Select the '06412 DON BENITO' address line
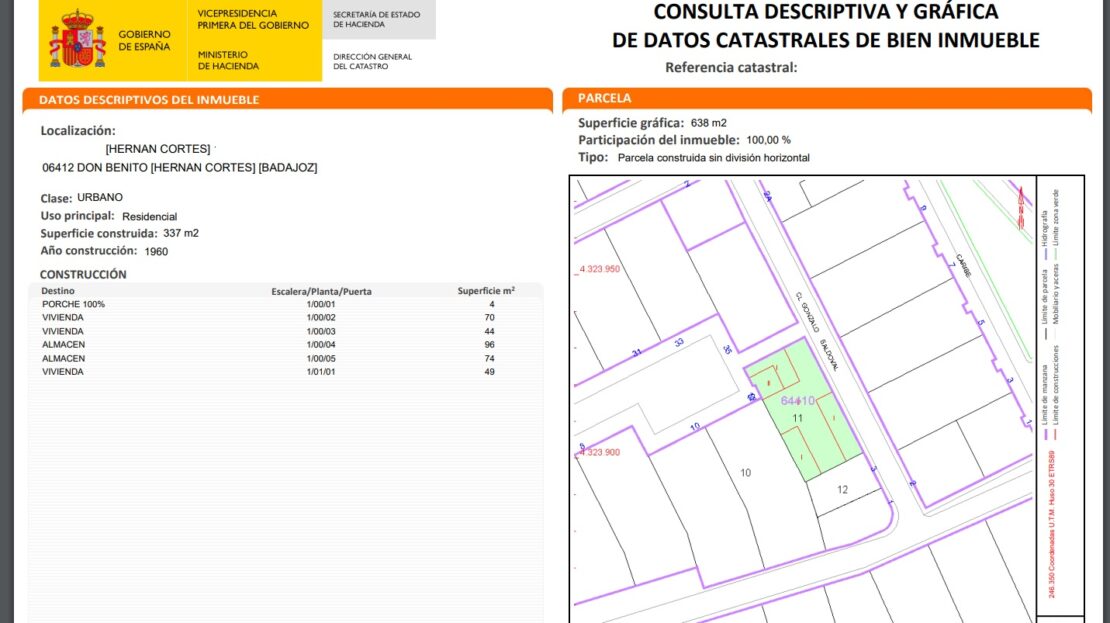 click(180, 168)
